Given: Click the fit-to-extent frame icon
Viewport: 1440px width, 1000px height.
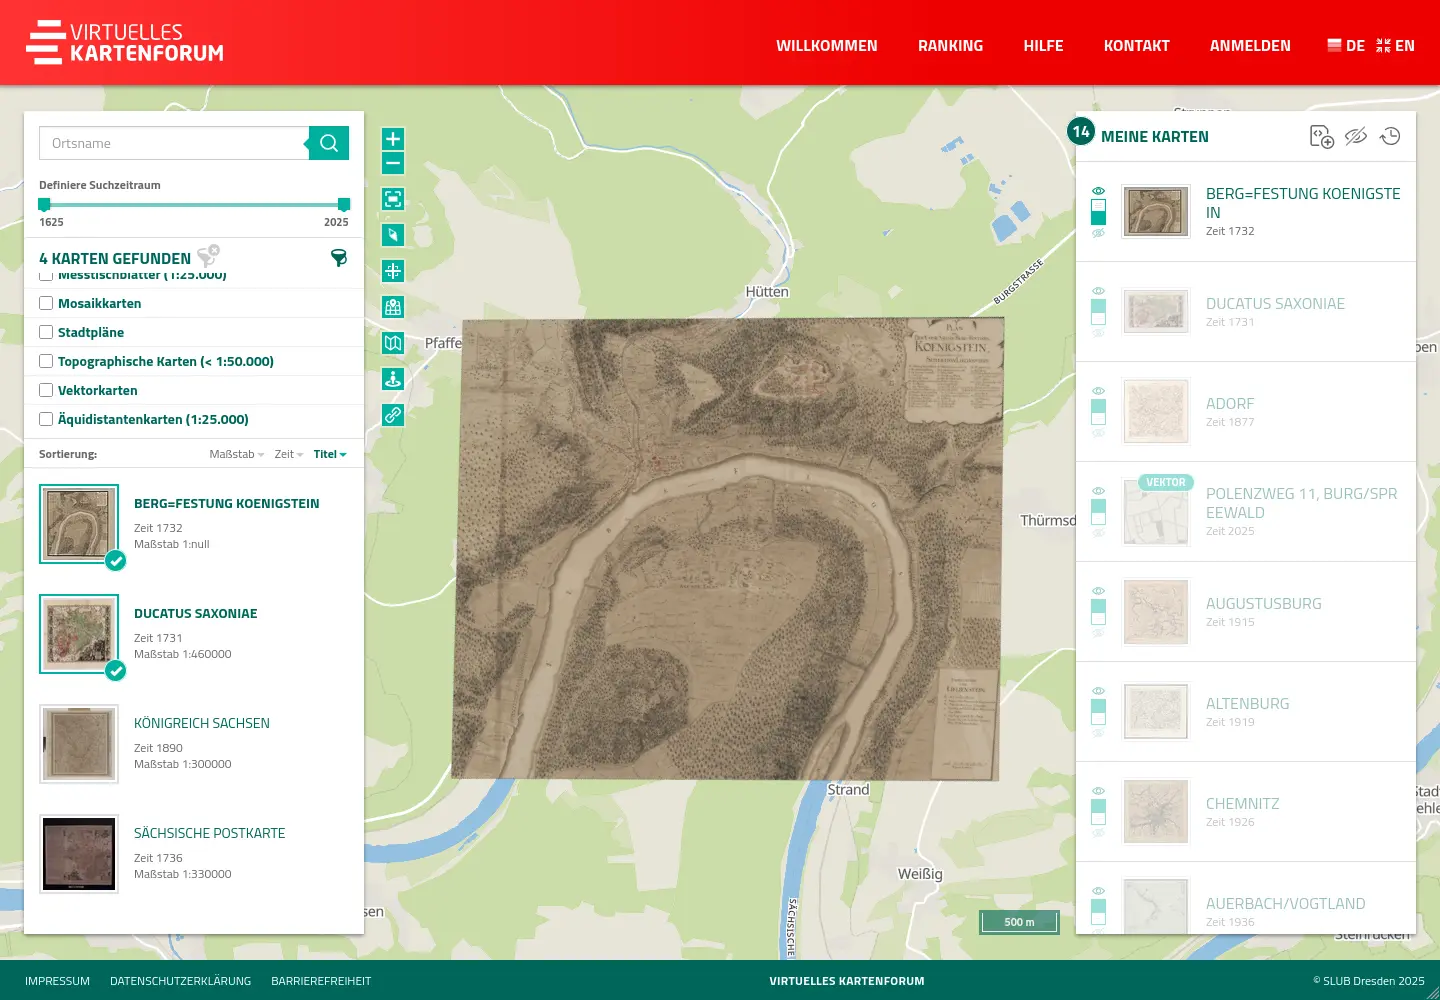Looking at the screenshot, I should 393,199.
